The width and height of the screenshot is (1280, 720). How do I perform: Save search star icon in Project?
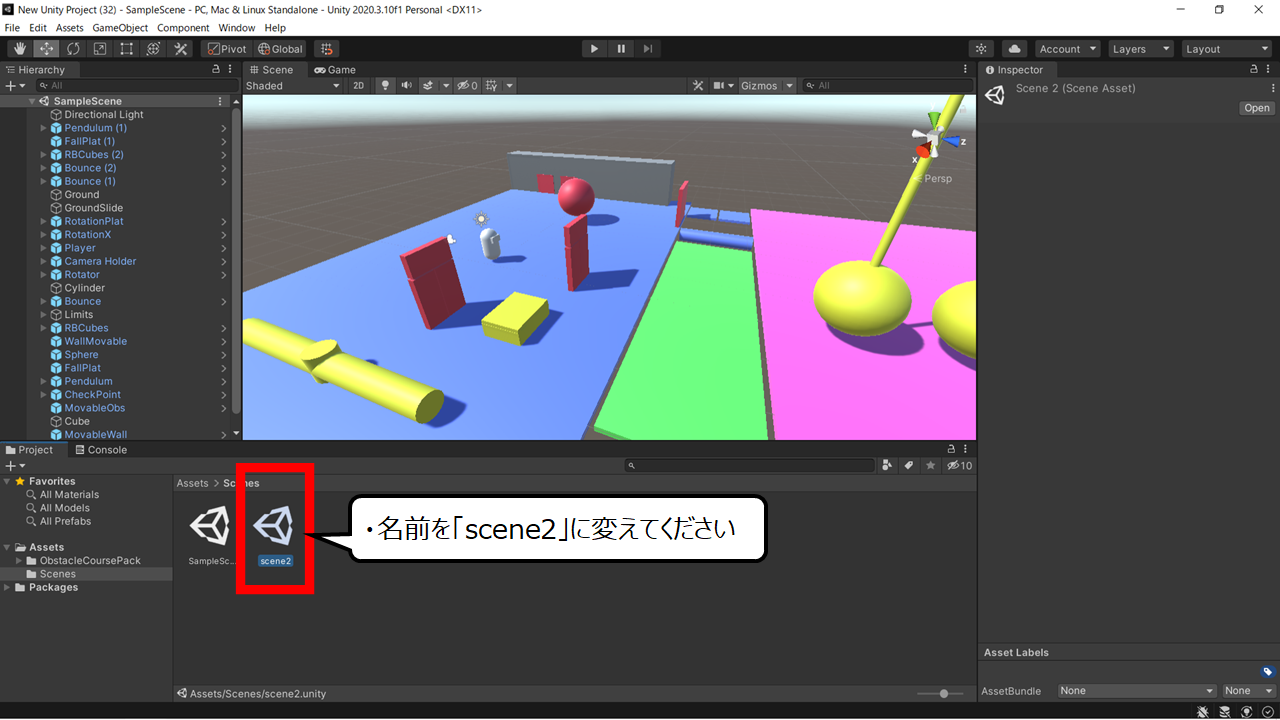(931, 466)
